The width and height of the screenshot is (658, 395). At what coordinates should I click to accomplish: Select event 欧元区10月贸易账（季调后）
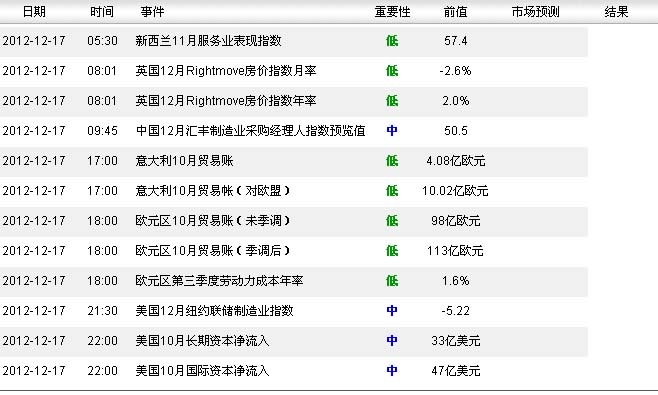click(x=213, y=251)
